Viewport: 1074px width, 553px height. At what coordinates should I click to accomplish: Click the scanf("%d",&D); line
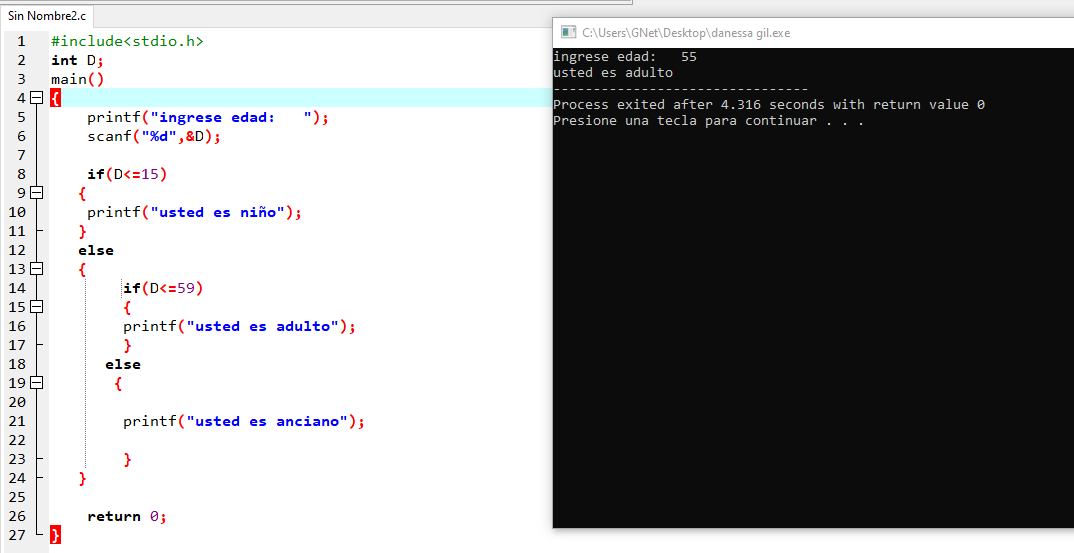tap(154, 136)
